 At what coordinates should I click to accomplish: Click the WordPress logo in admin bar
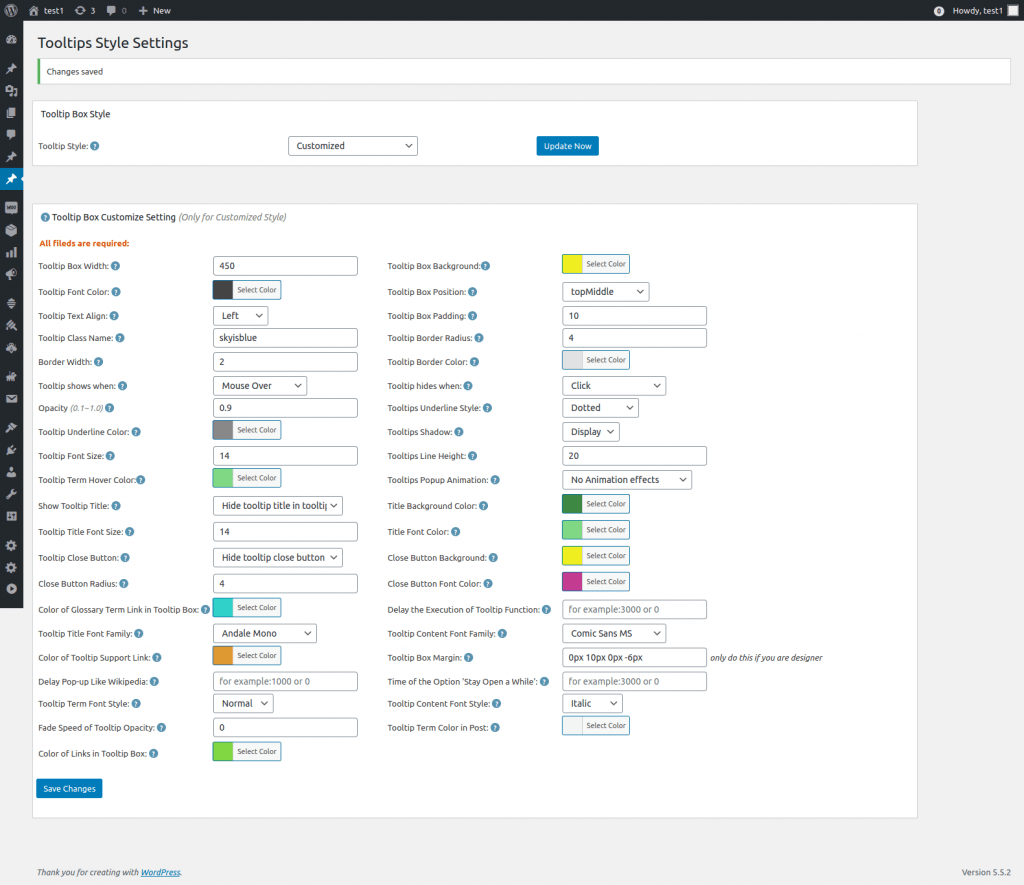point(11,10)
